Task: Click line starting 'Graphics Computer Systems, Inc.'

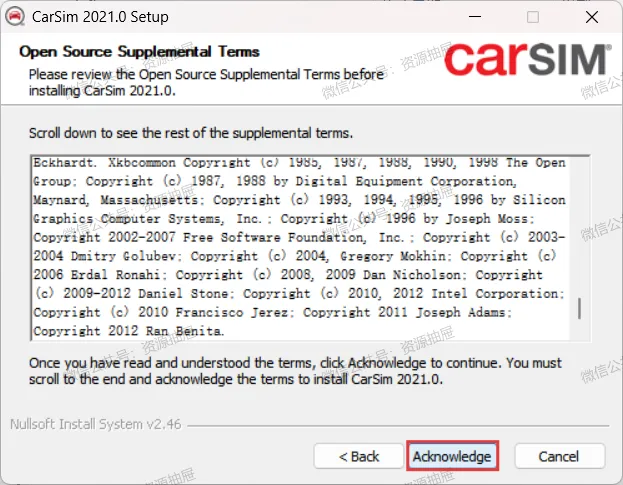Action: (x=284, y=218)
